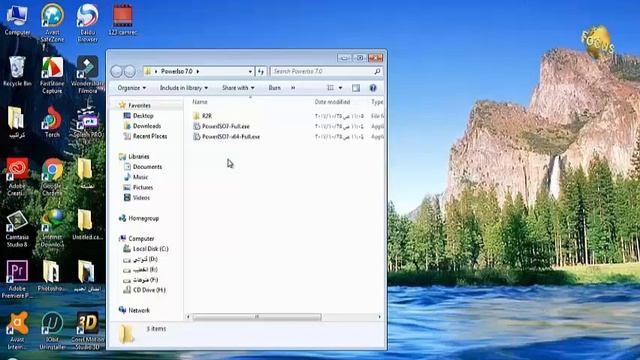Open the Share with dropdown
Screen dimensions: 640x360
click(x=238, y=88)
